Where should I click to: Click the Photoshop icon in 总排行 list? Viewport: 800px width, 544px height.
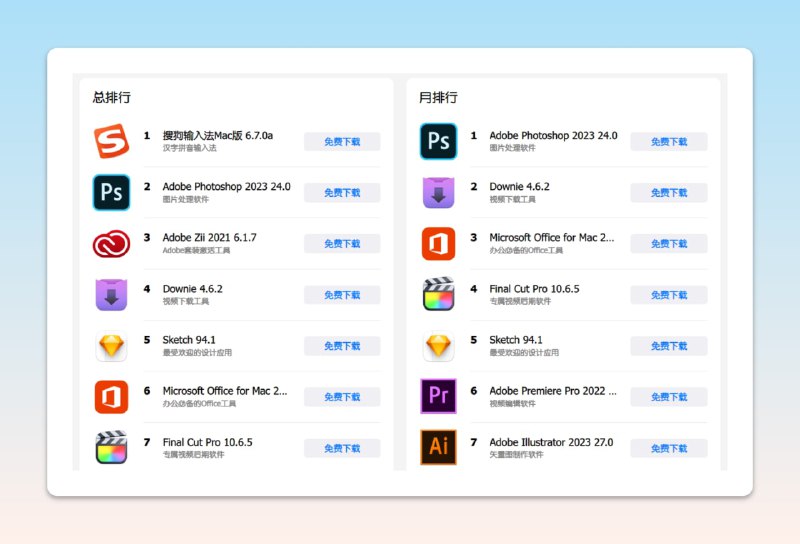coord(112,192)
